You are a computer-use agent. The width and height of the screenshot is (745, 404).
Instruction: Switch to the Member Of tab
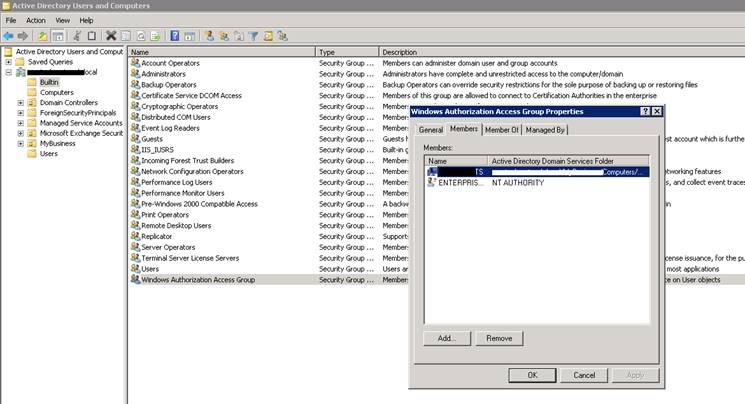coord(502,130)
